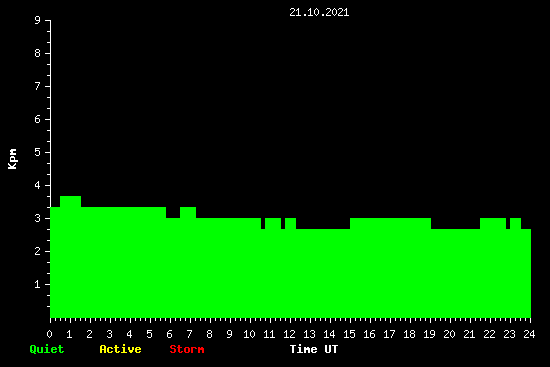550x367 pixels.
Task: Select the red Storm legend label
Action: point(187,349)
